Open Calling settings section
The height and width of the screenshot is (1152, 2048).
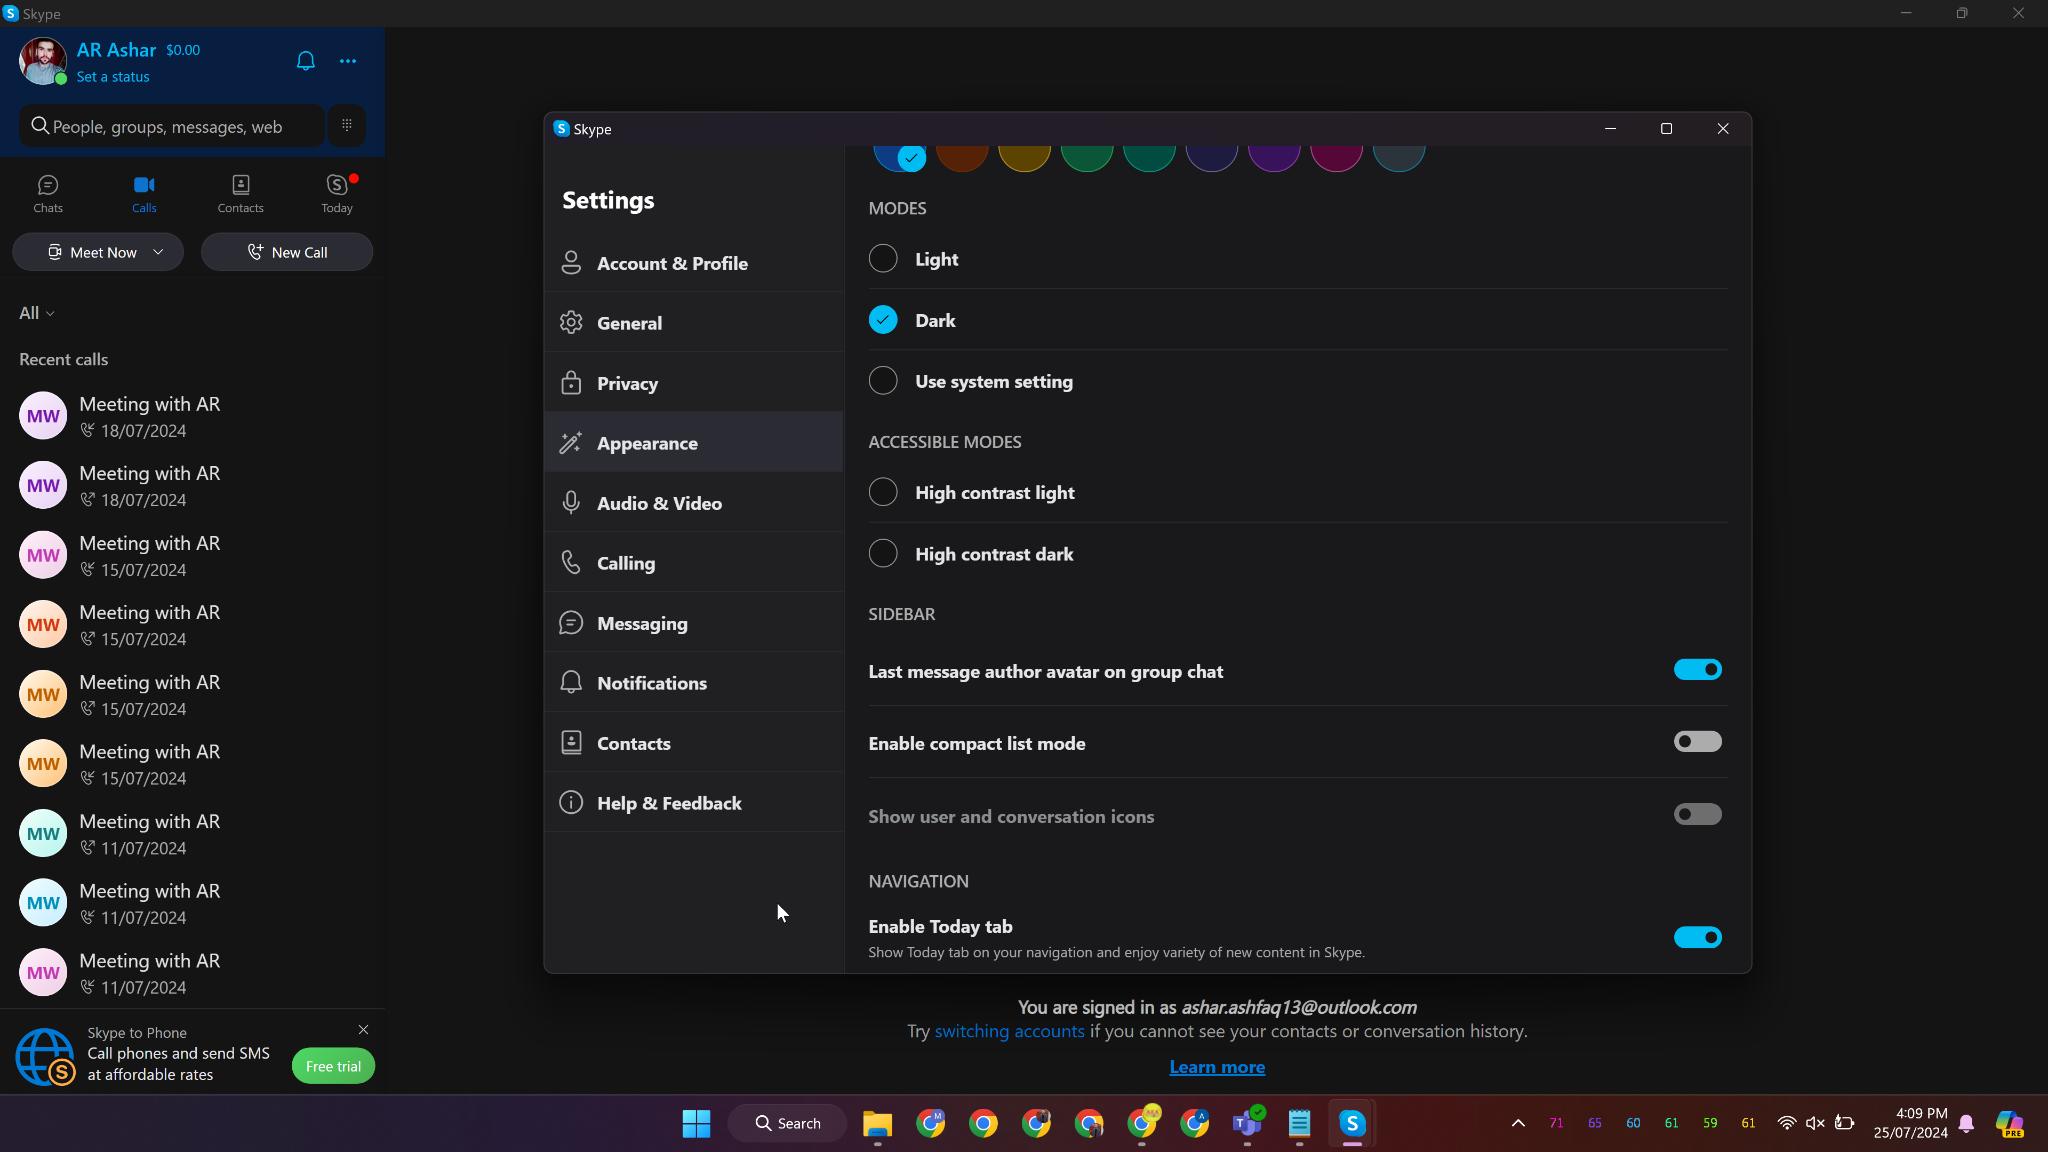pos(694,563)
